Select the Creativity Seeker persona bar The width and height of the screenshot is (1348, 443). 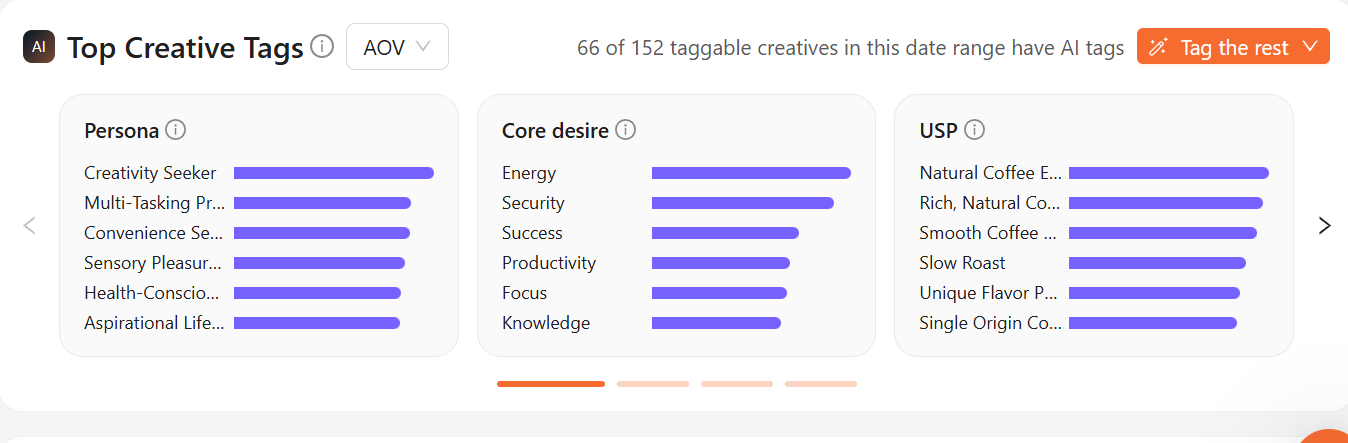pyautogui.click(x=334, y=173)
